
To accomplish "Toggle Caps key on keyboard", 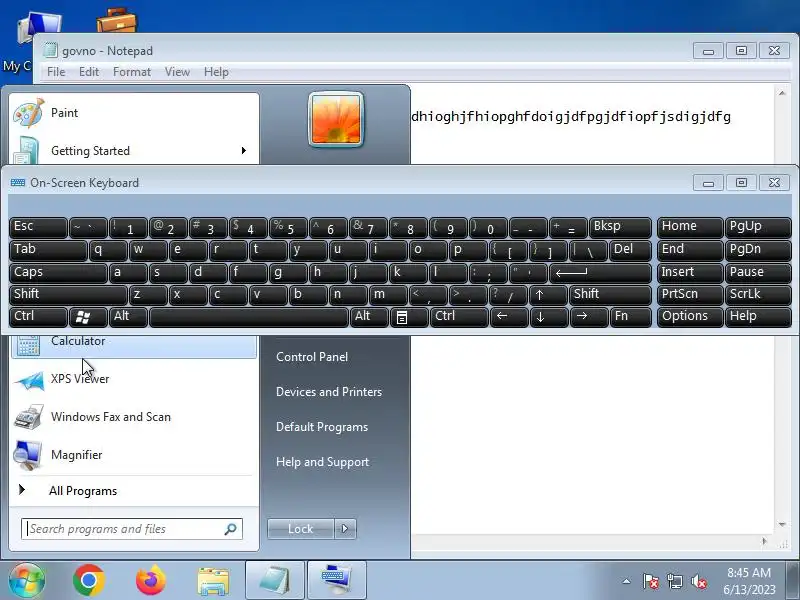I will tap(58, 272).
